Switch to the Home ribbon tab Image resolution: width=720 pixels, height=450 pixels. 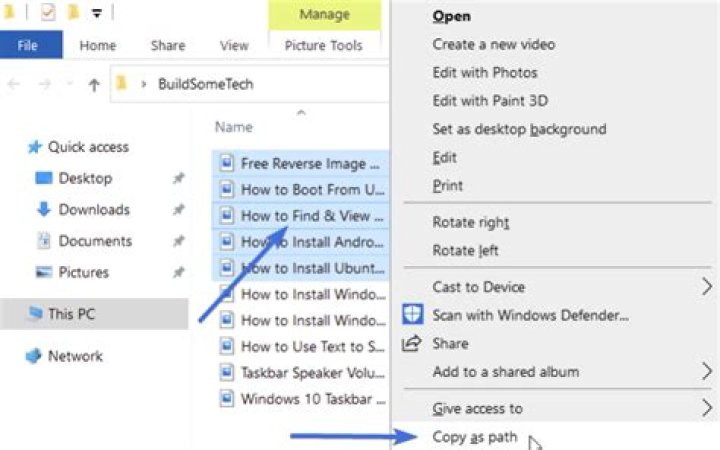97,45
